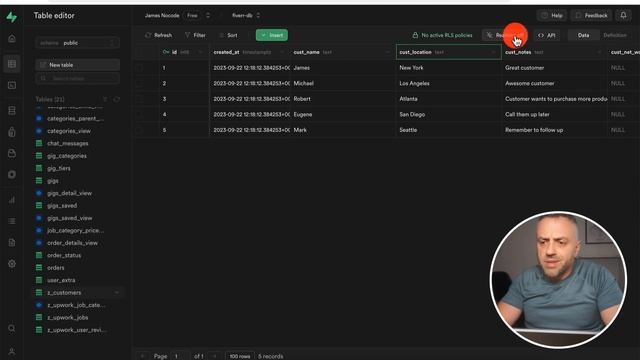
Task: Open No active RLS policies
Action: click(442, 35)
